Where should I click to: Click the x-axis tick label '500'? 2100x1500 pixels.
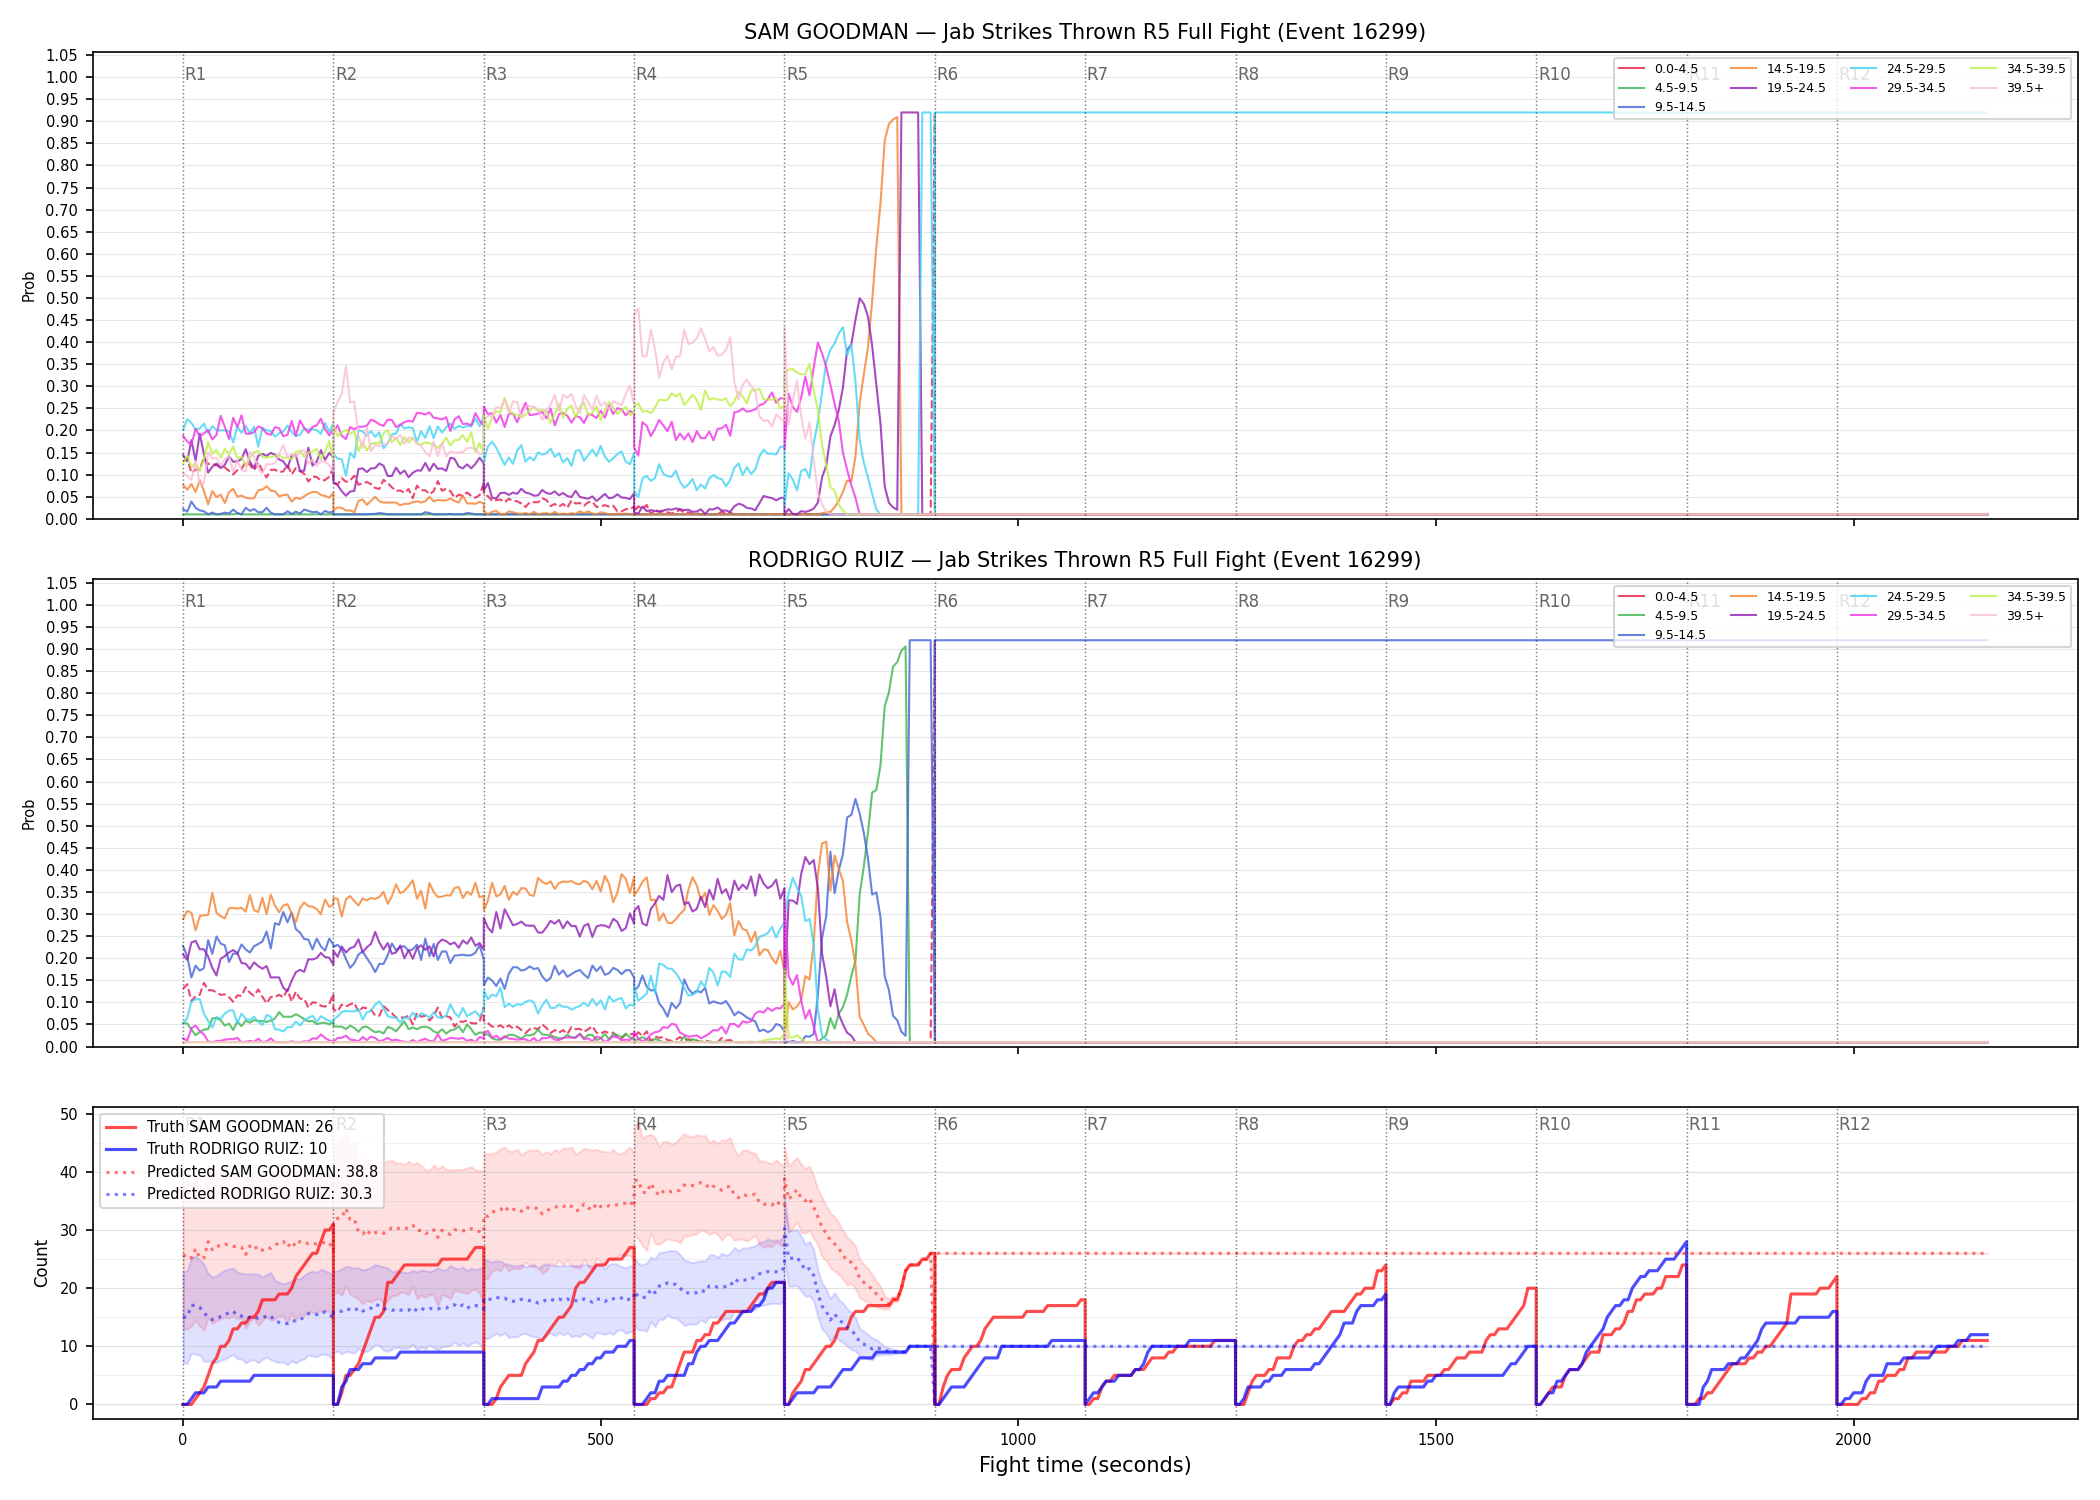(600, 1440)
